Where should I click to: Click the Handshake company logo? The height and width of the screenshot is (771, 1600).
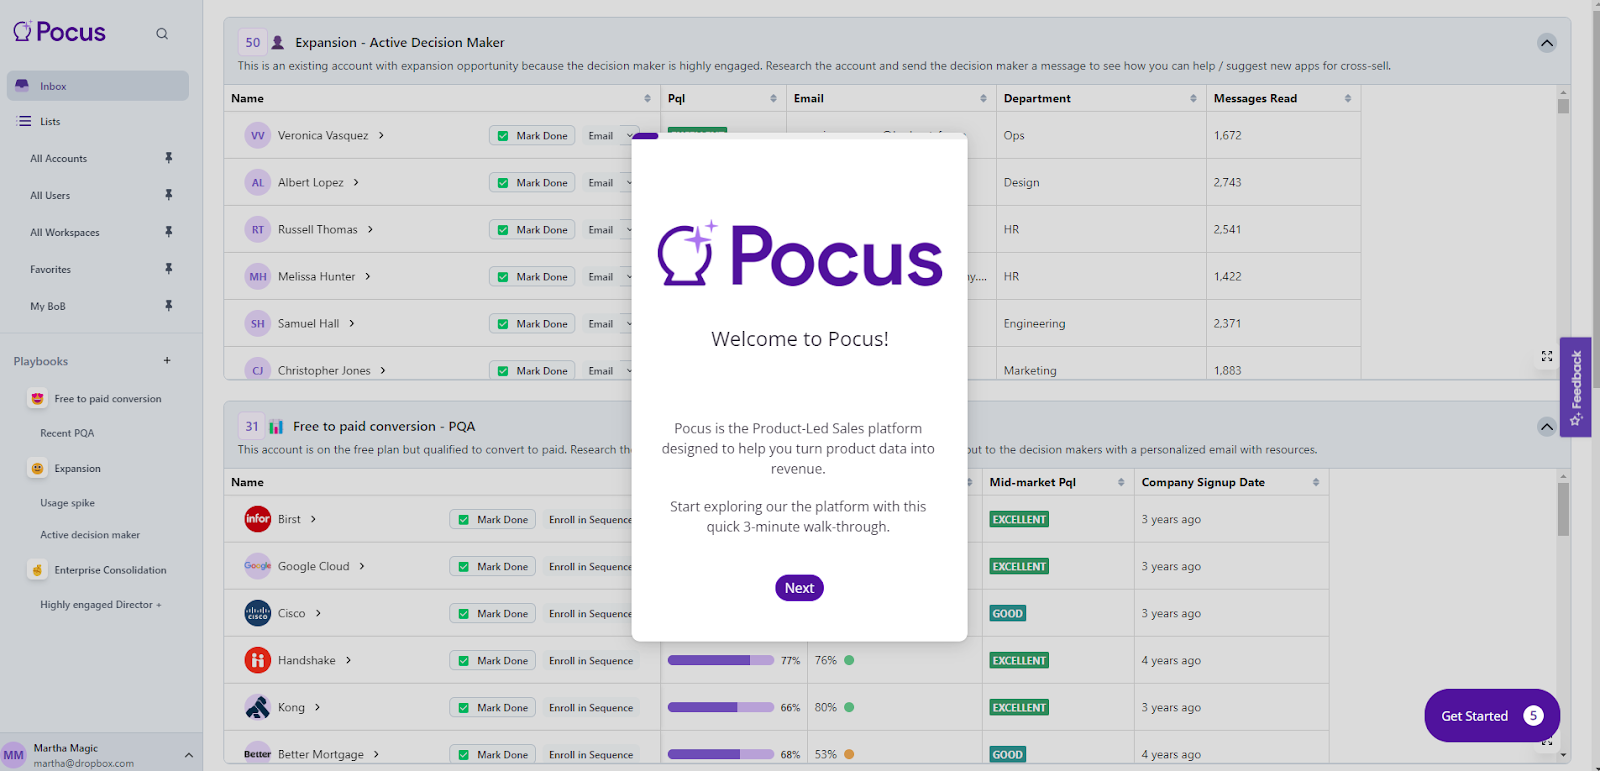point(258,660)
